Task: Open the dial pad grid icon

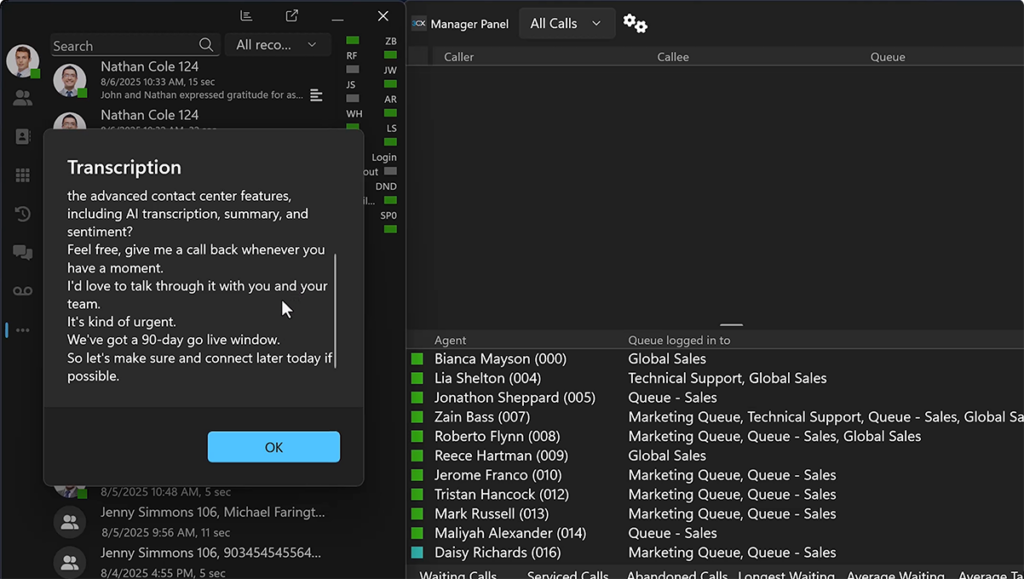Action: 22,175
